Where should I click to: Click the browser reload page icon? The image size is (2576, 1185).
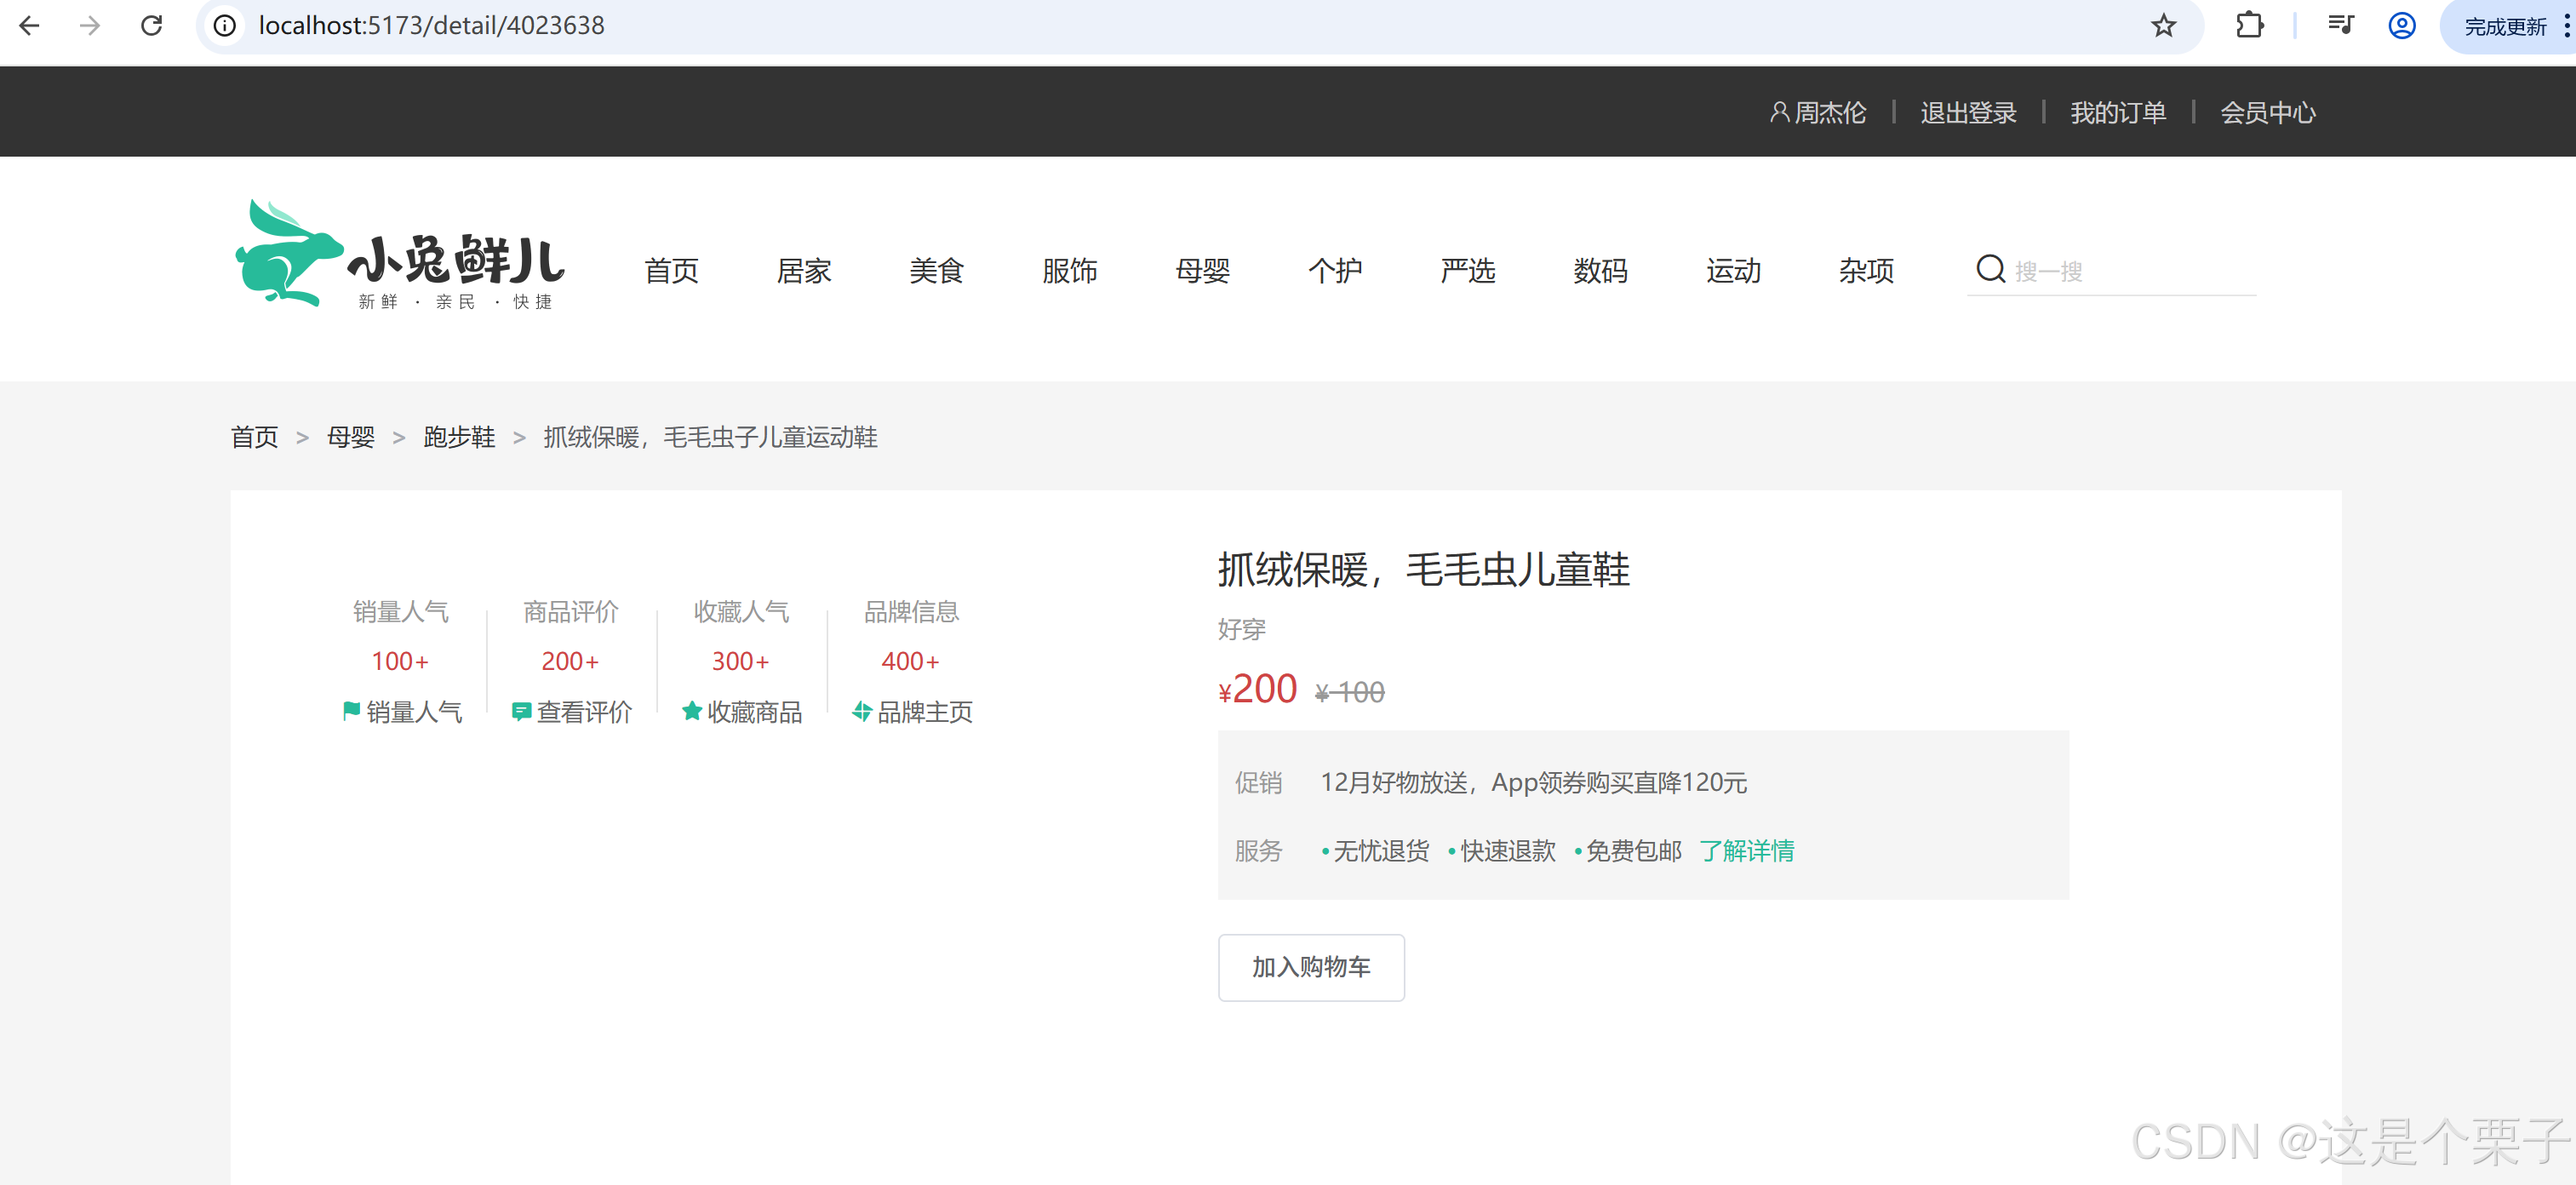(151, 26)
